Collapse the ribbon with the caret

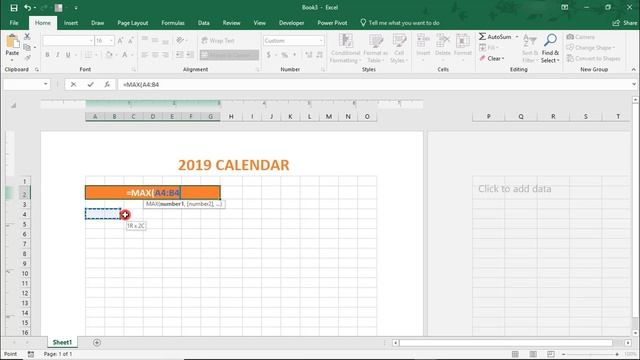tap(633, 69)
